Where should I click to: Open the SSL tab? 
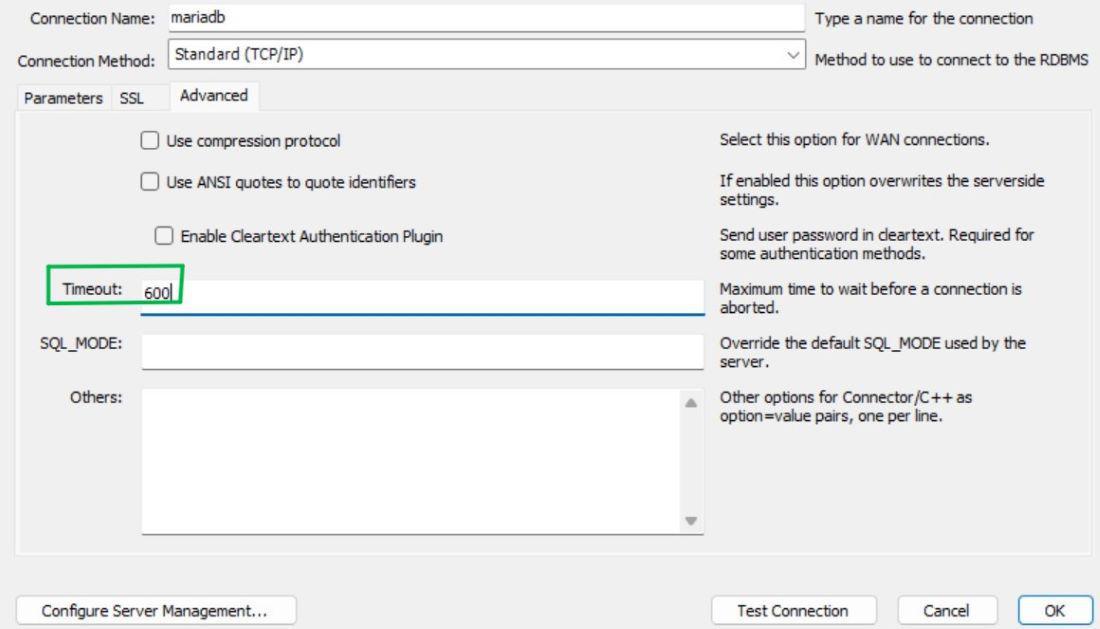(x=132, y=98)
